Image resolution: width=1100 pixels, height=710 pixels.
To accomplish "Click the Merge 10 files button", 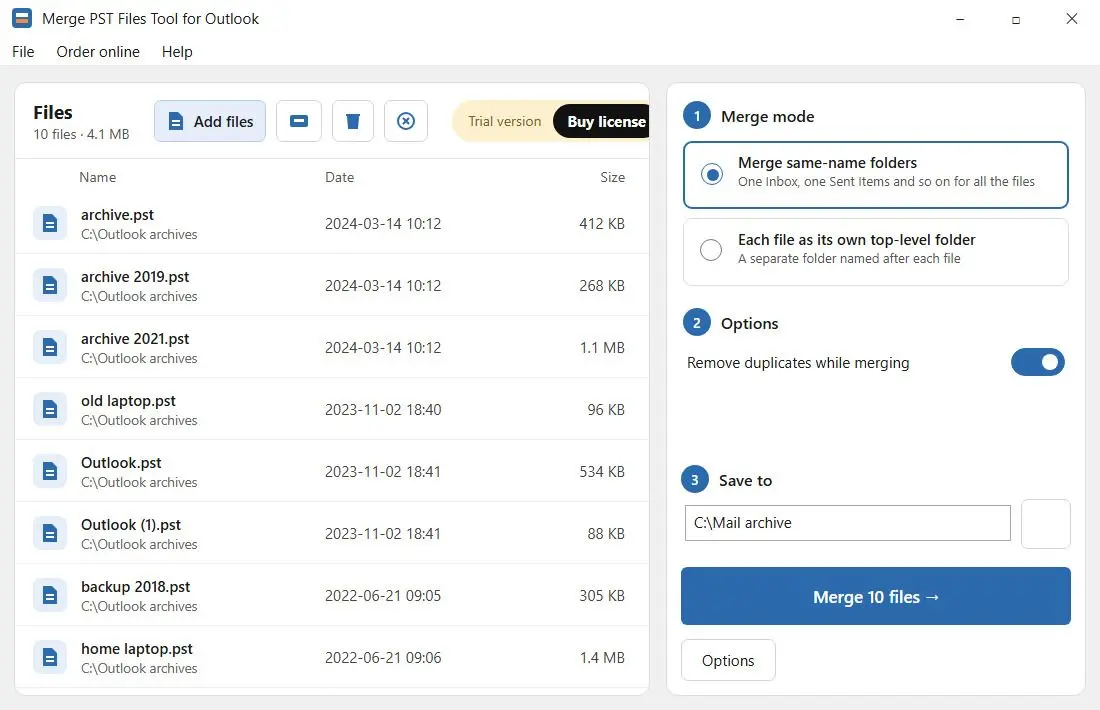I will click(876, 596).
